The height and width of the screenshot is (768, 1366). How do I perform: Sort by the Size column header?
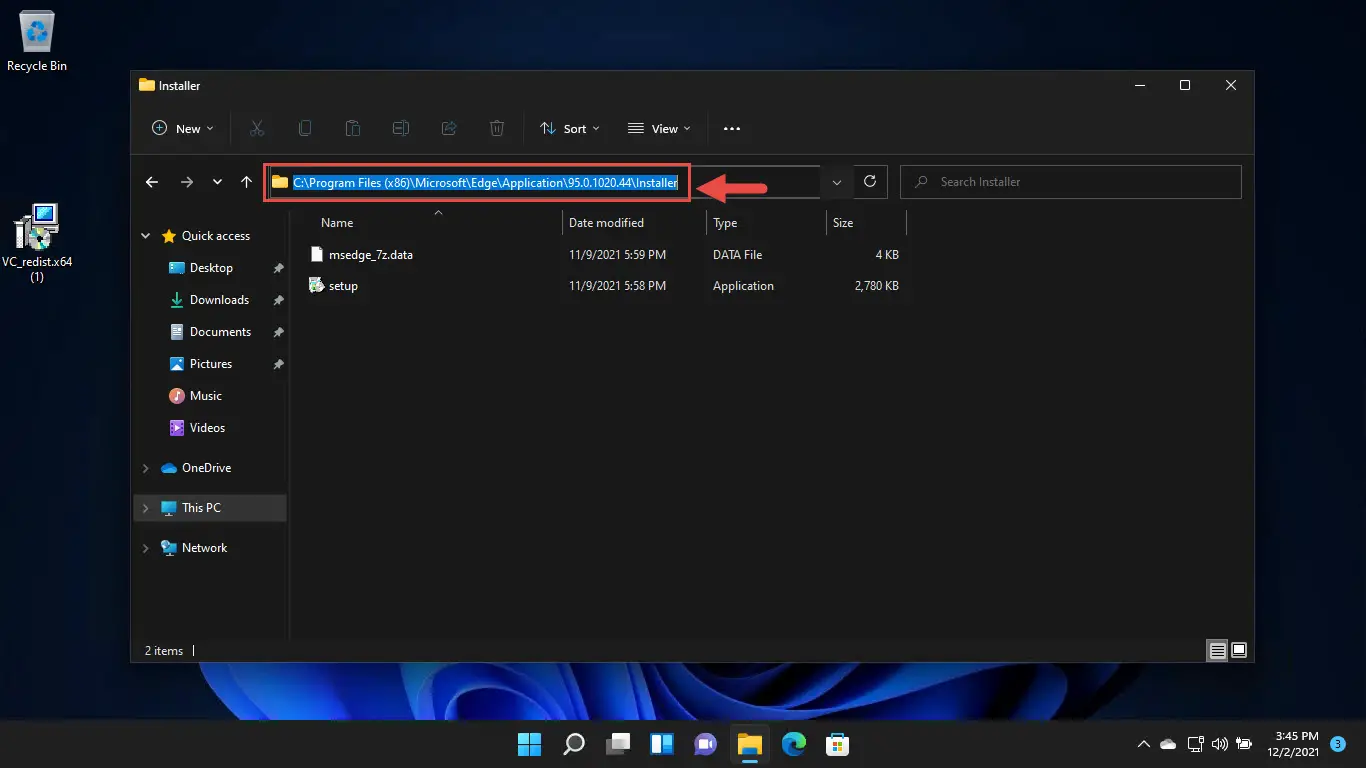(843, 223)
